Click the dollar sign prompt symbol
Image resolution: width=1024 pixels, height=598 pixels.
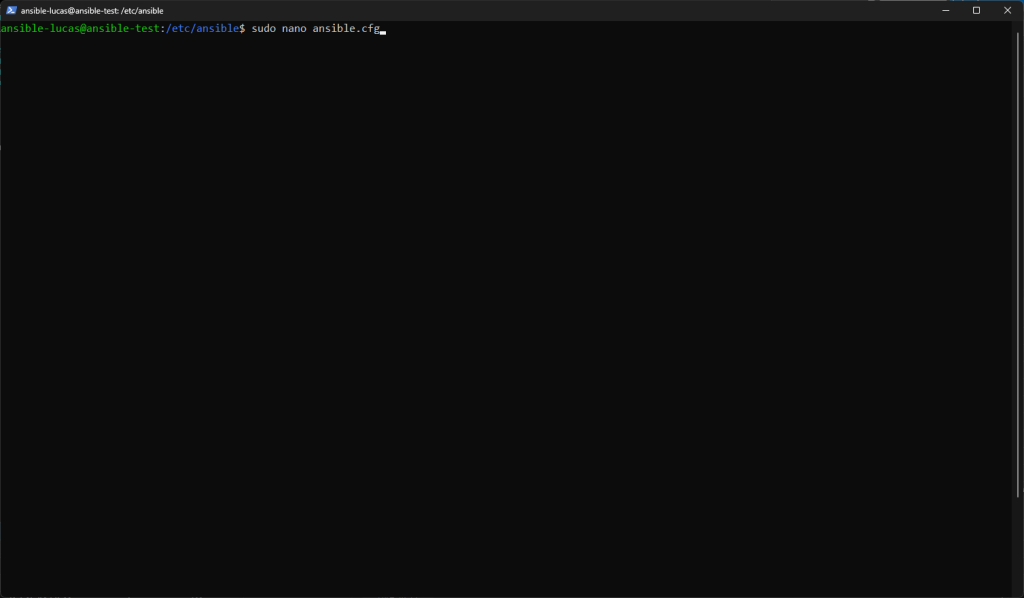click(242, 29)
